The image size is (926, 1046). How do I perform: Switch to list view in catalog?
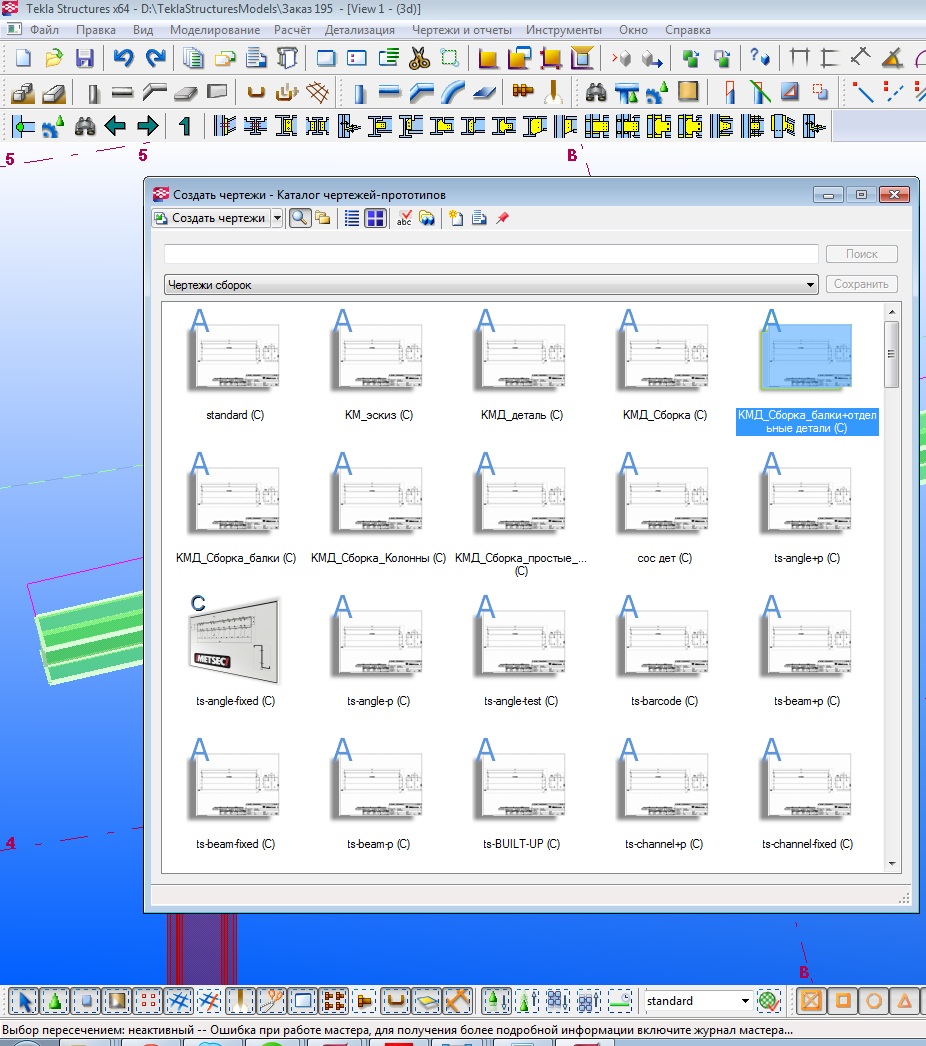(x=352, y=218)
